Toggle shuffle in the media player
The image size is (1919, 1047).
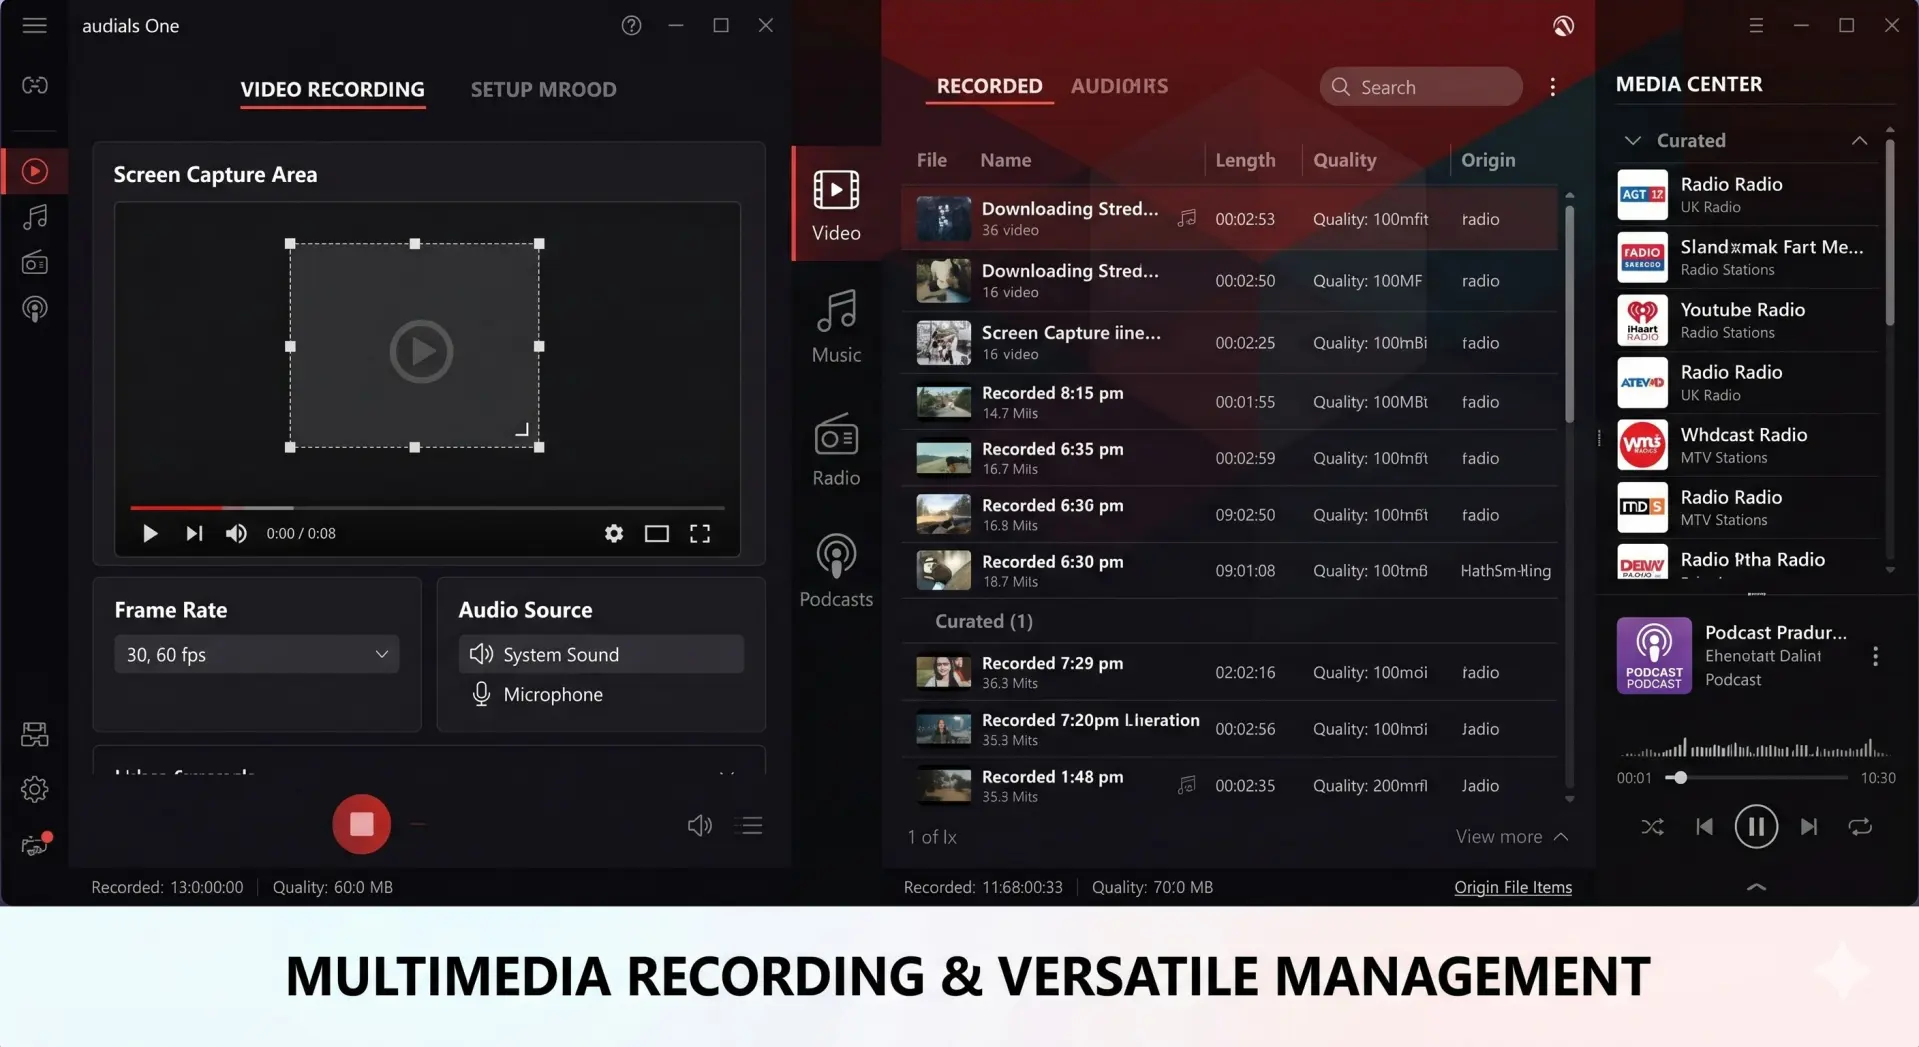click(x=1652, y=827)
